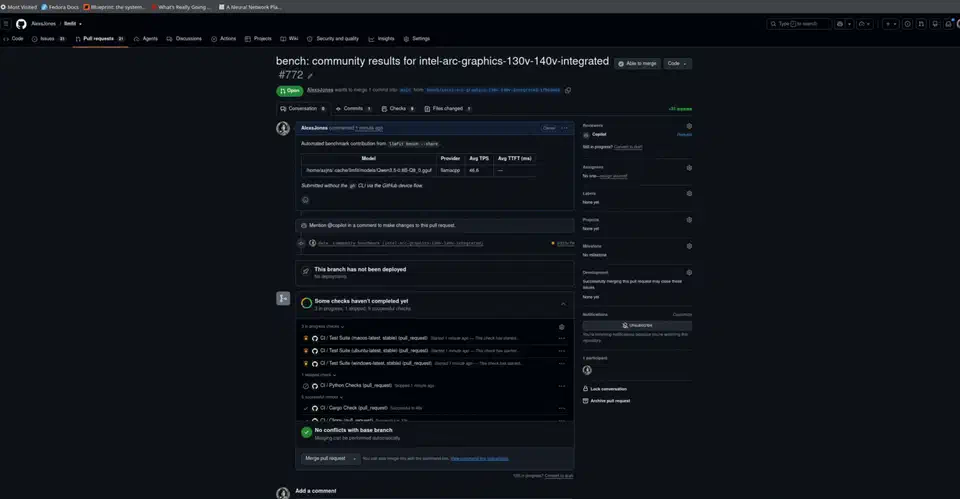The height and width of the screenshot is (499, 960).
Task: Open options for macos-latest Test Suite check
Action: pos(561,338)
